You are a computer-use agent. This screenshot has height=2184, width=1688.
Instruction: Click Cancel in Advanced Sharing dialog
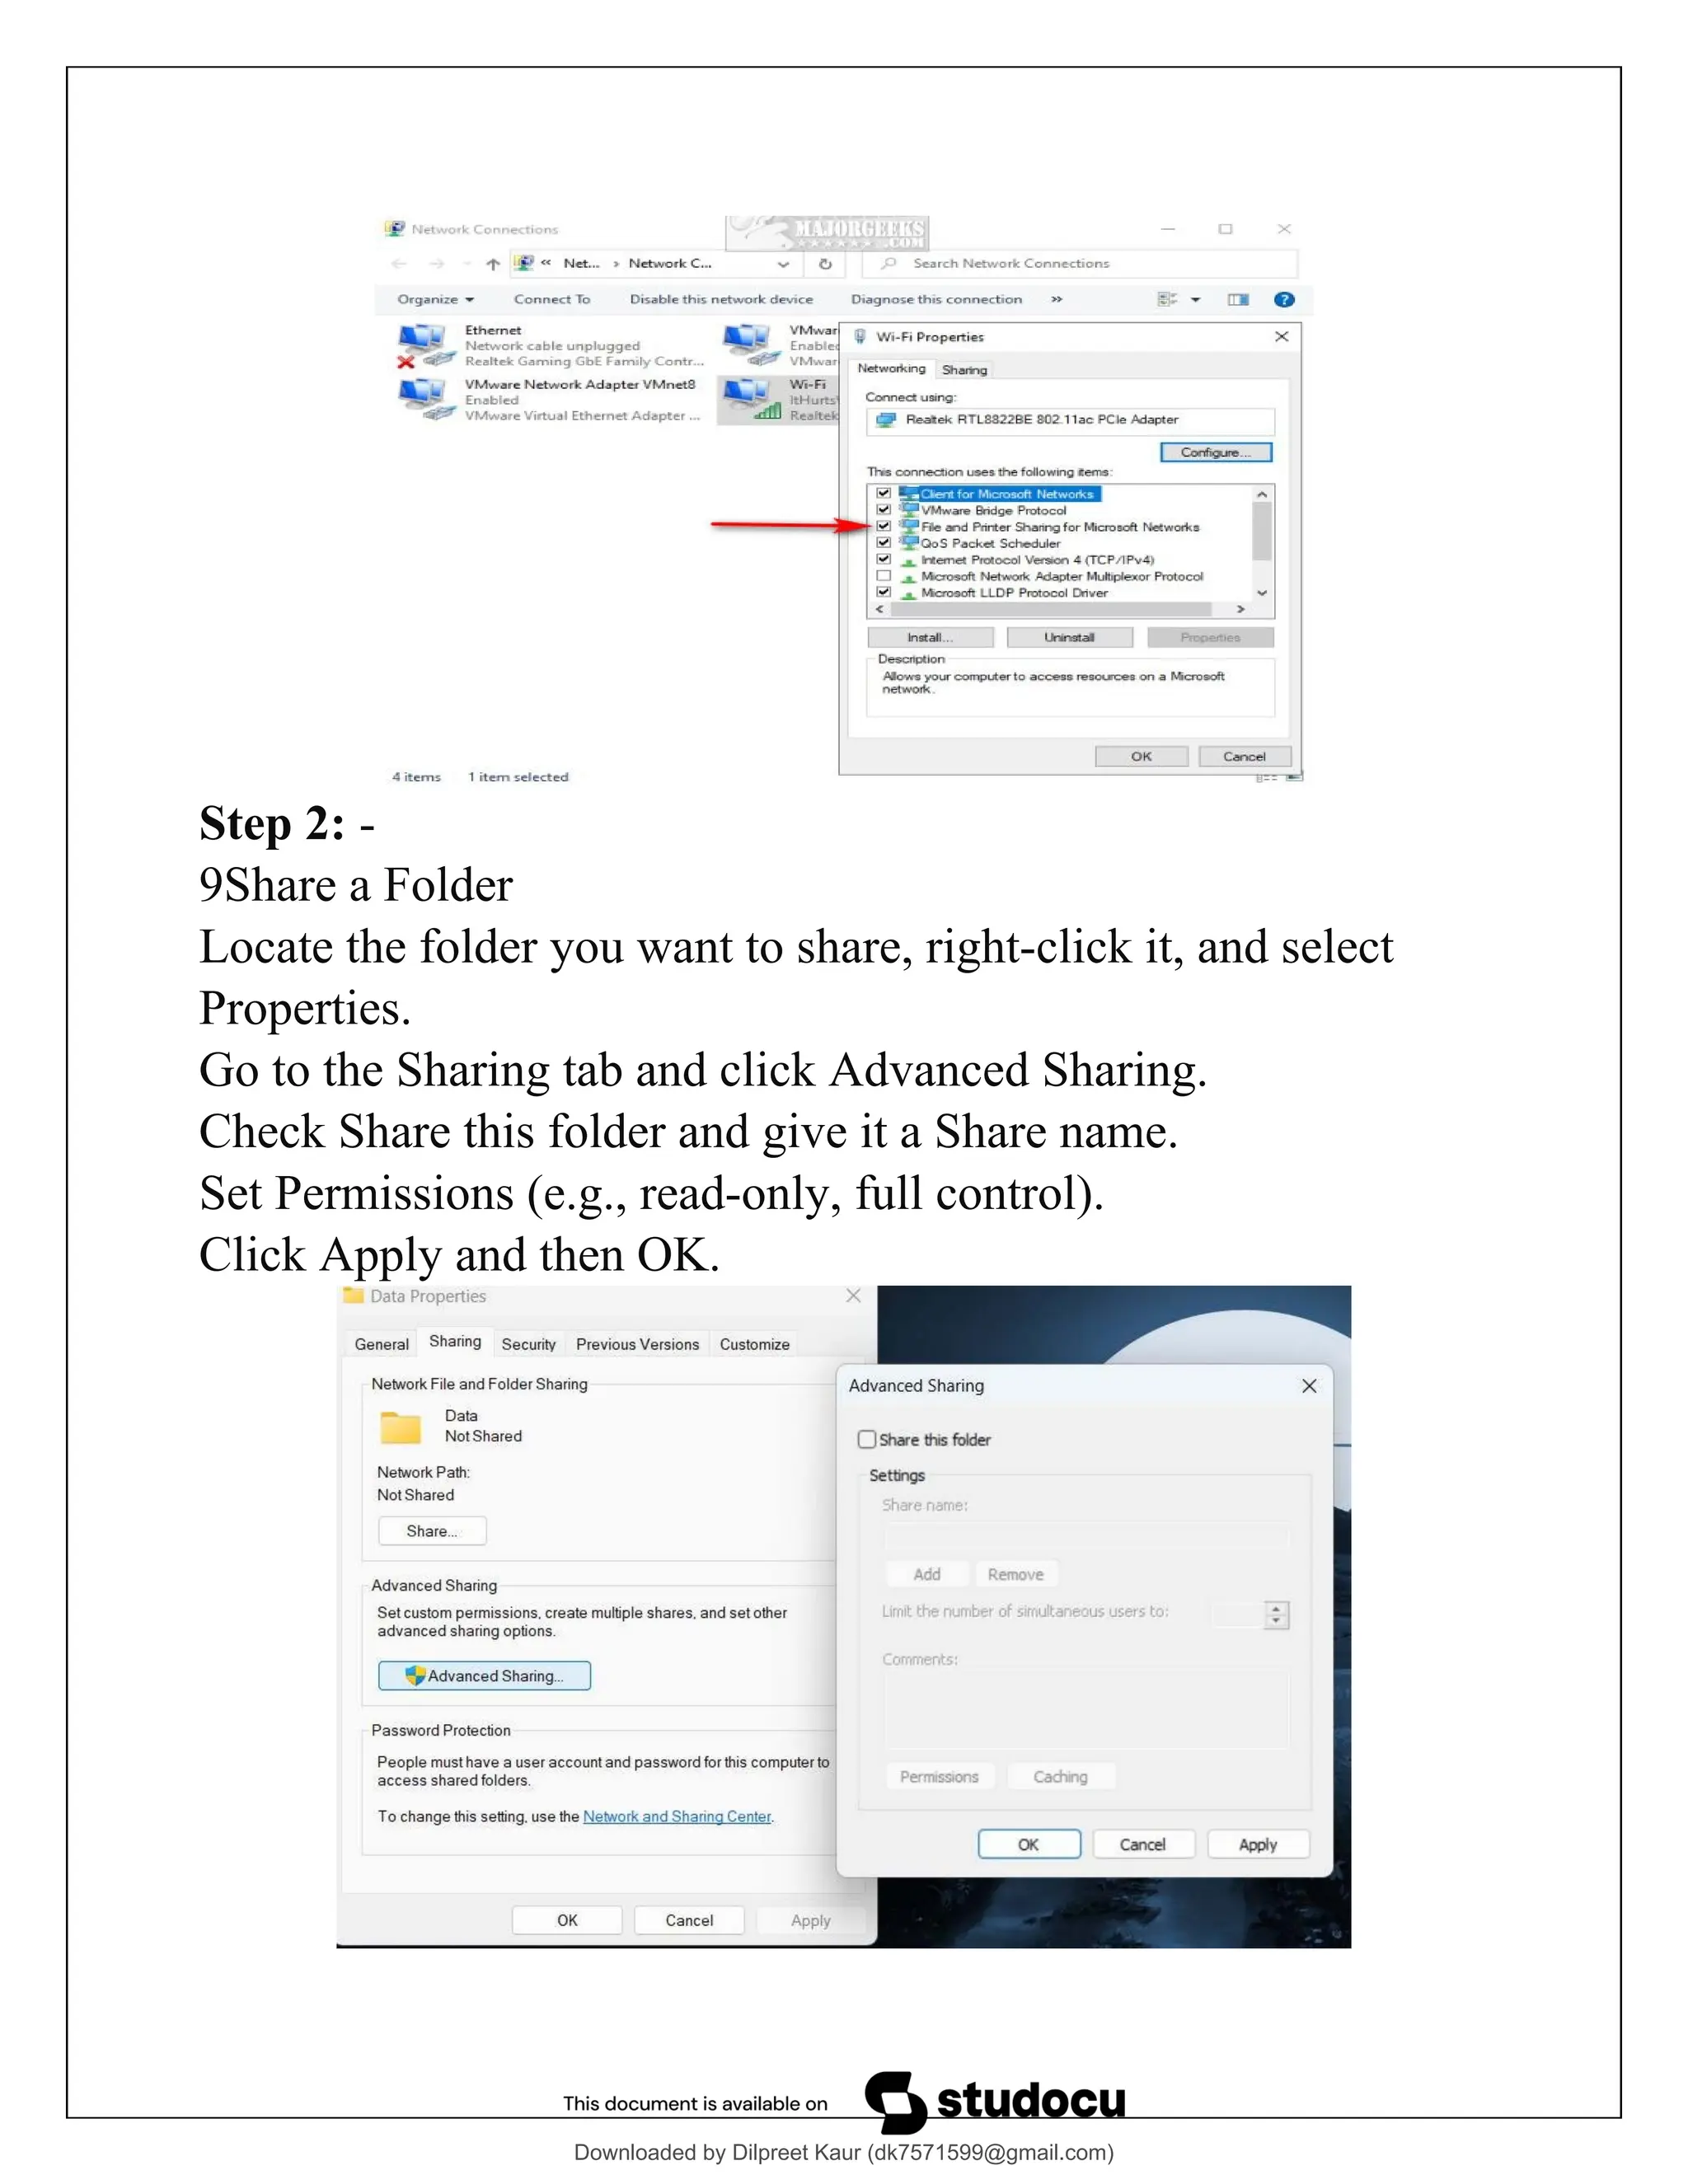click(1143, 1844)
